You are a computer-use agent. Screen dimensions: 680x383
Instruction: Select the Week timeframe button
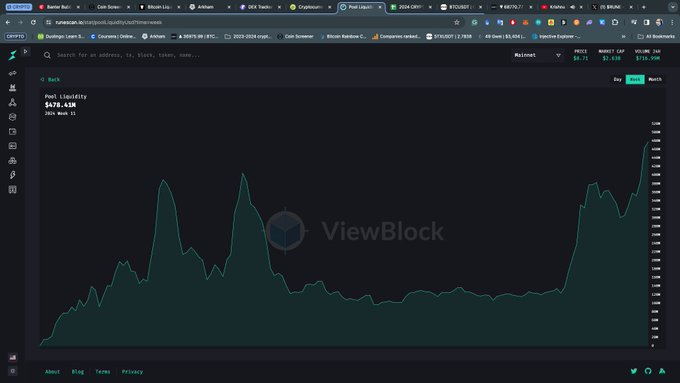coord(635,79)
